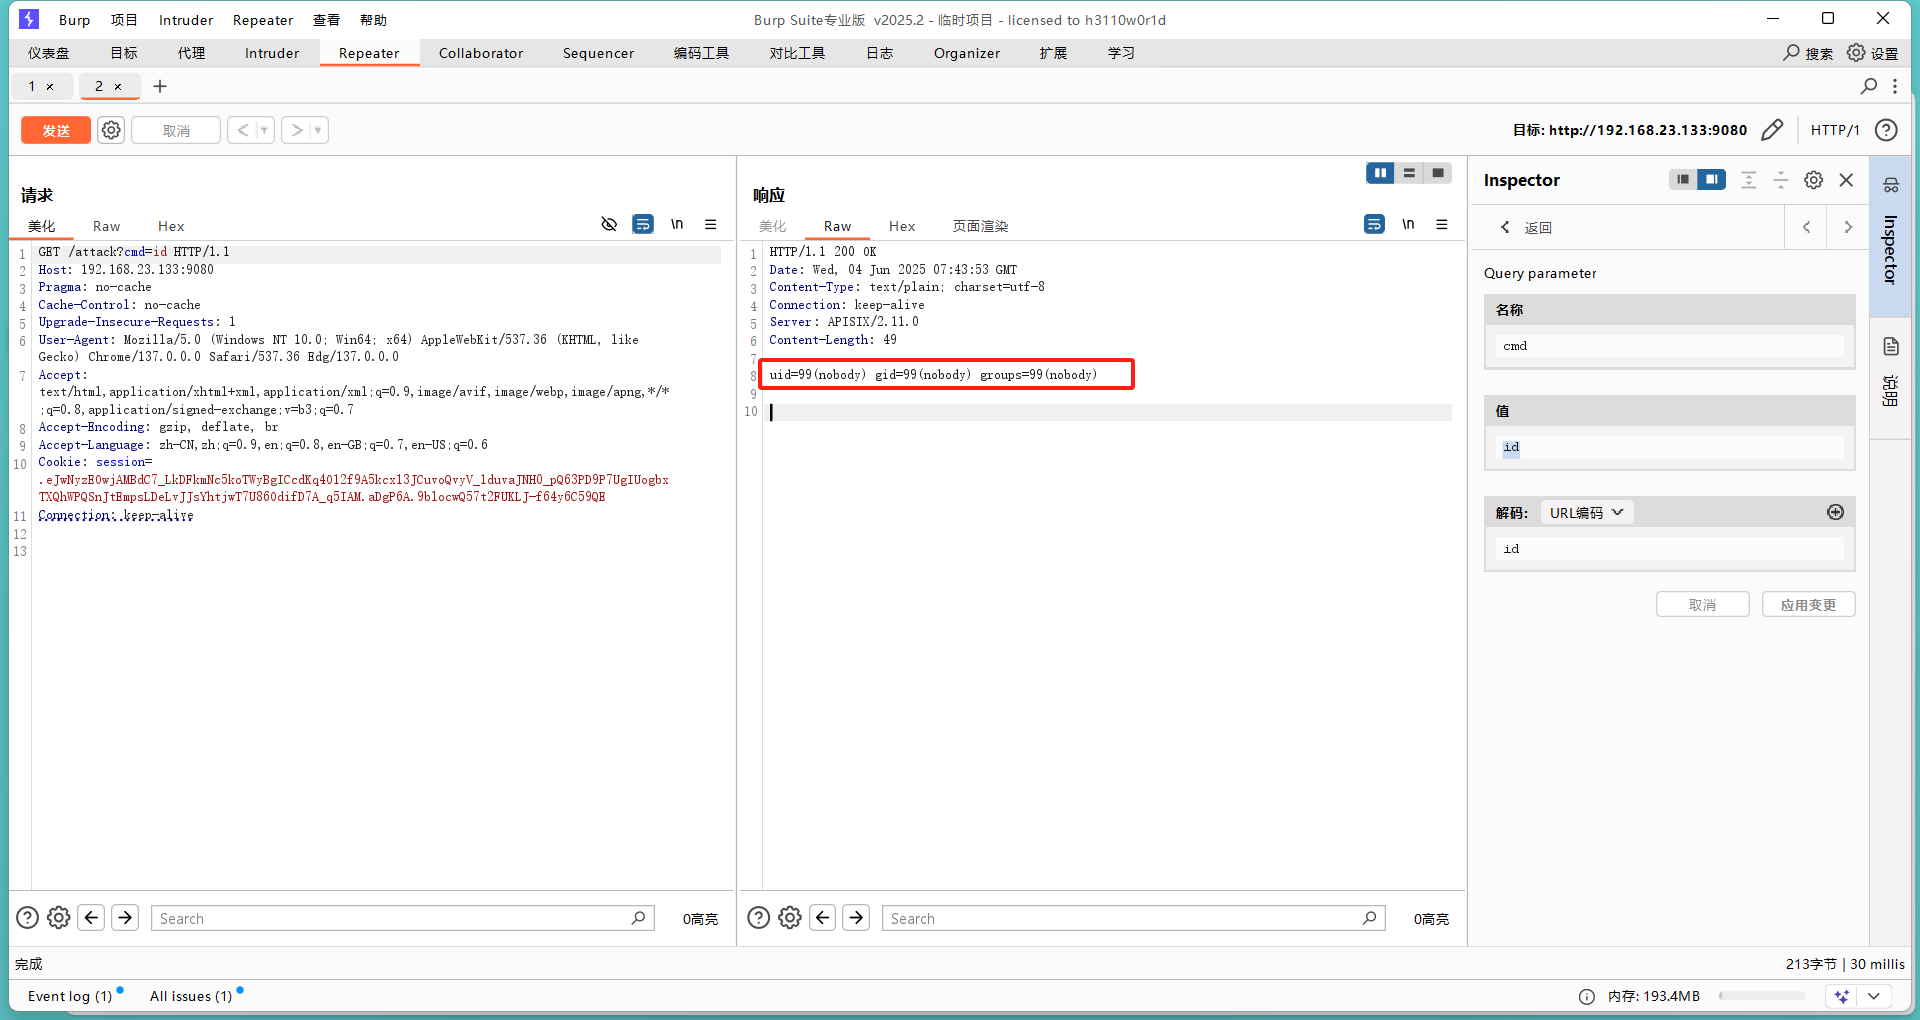
Task: Click the HTTP/1 protocol selector
Action: coord(1835,130)
